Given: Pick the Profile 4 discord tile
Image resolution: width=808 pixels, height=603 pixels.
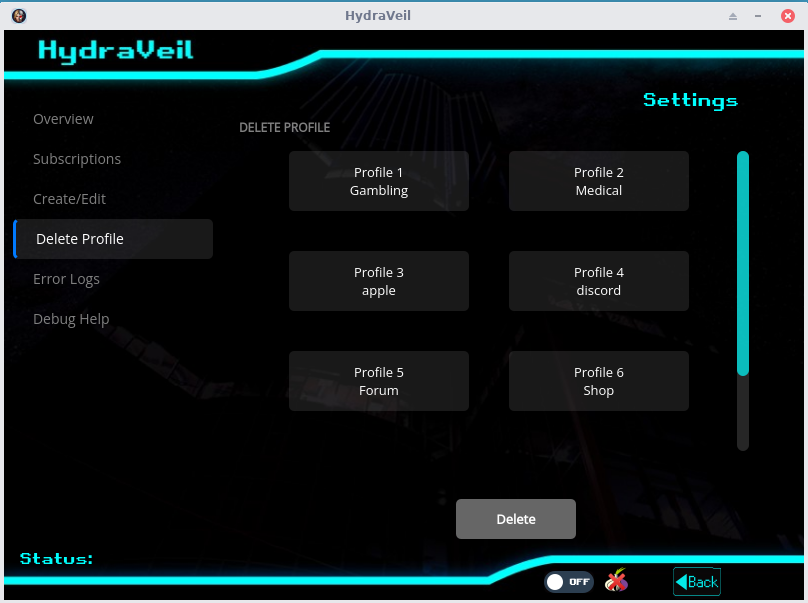Looking at the screenshot, I should coord(599,281).
